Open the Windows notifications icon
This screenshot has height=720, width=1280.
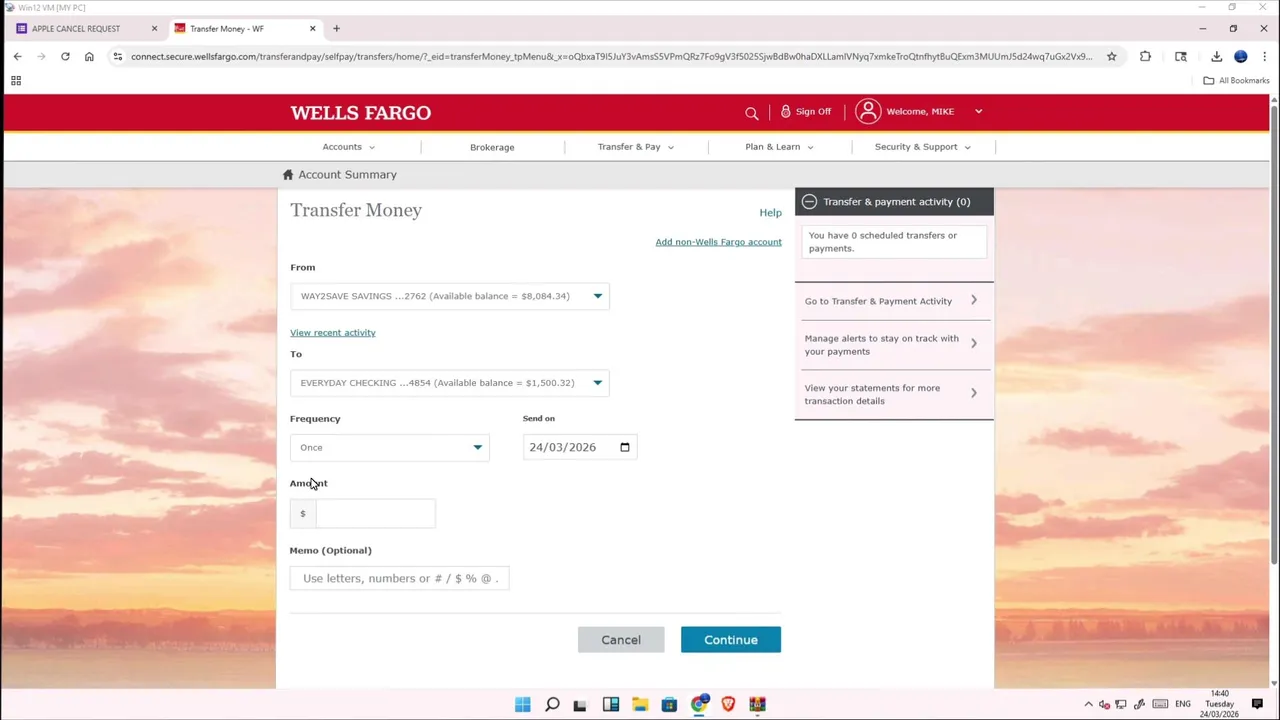coord(1258,705)
